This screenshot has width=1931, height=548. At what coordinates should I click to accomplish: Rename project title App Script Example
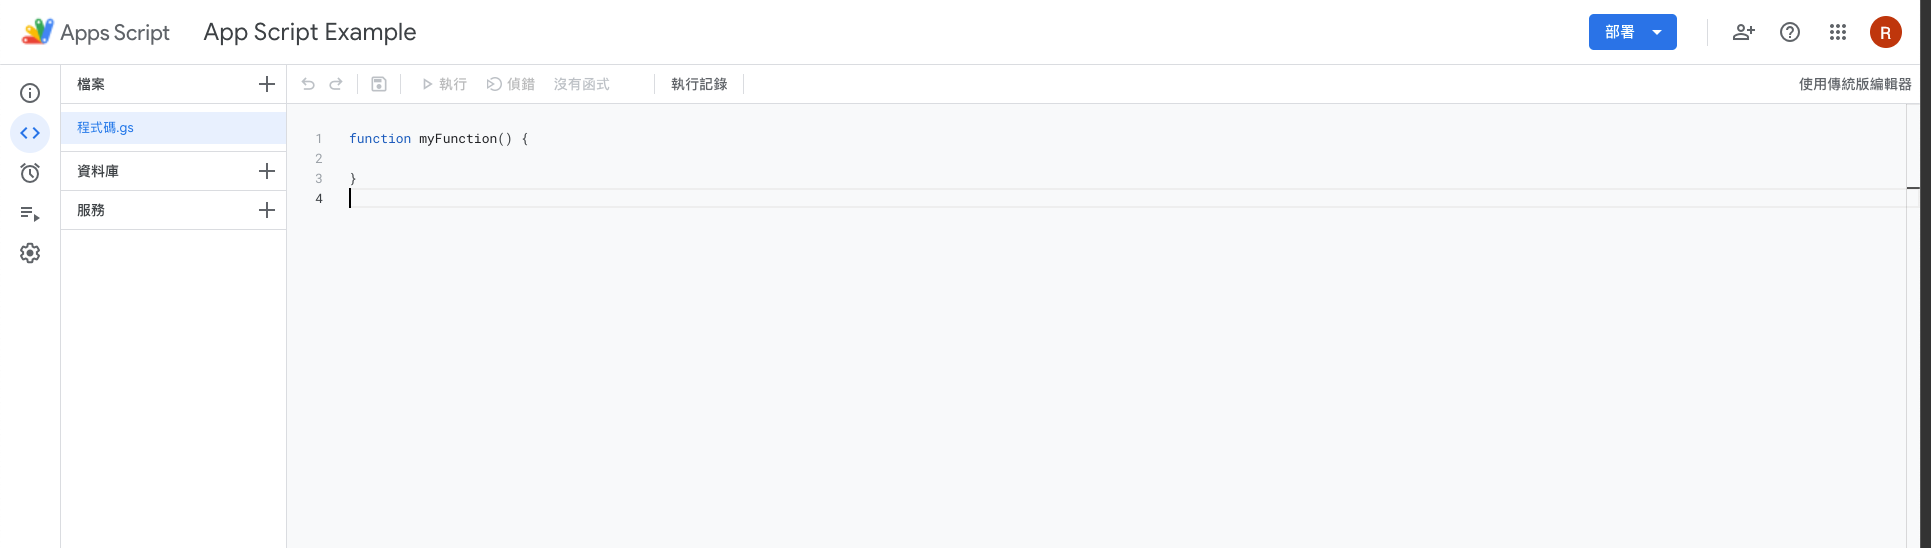tap(310, 32)
